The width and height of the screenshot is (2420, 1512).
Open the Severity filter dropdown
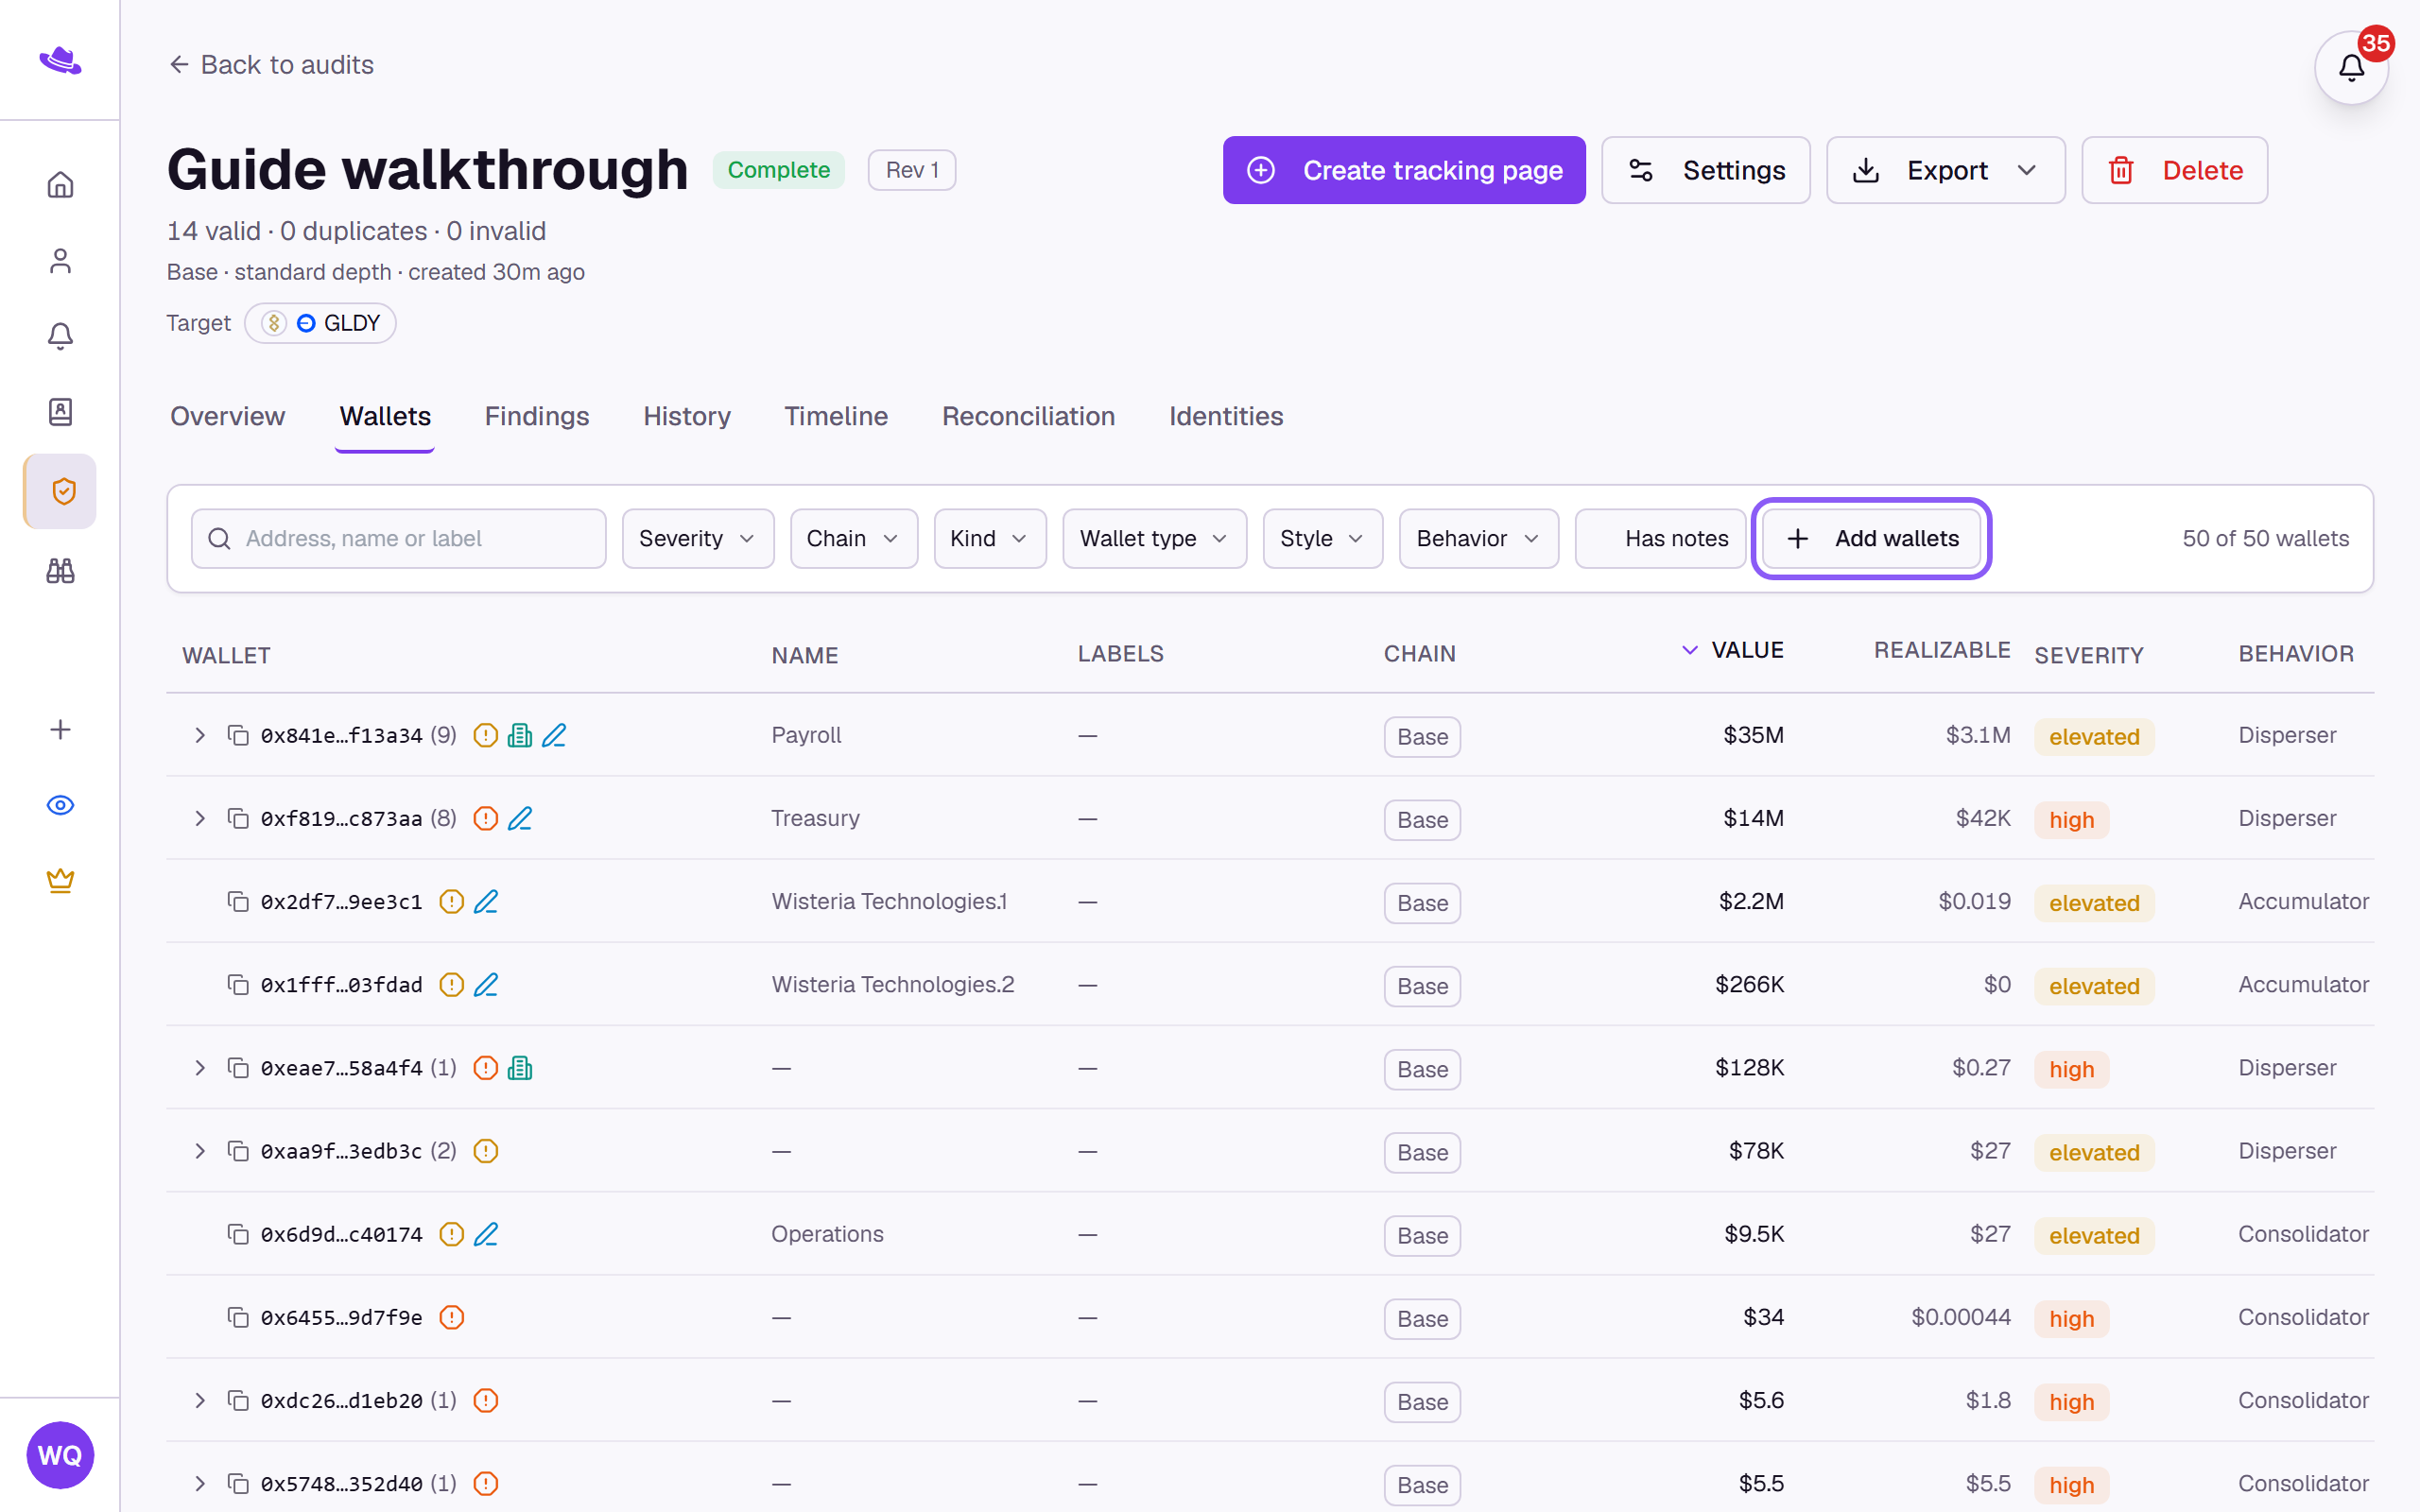pos(698,539)
